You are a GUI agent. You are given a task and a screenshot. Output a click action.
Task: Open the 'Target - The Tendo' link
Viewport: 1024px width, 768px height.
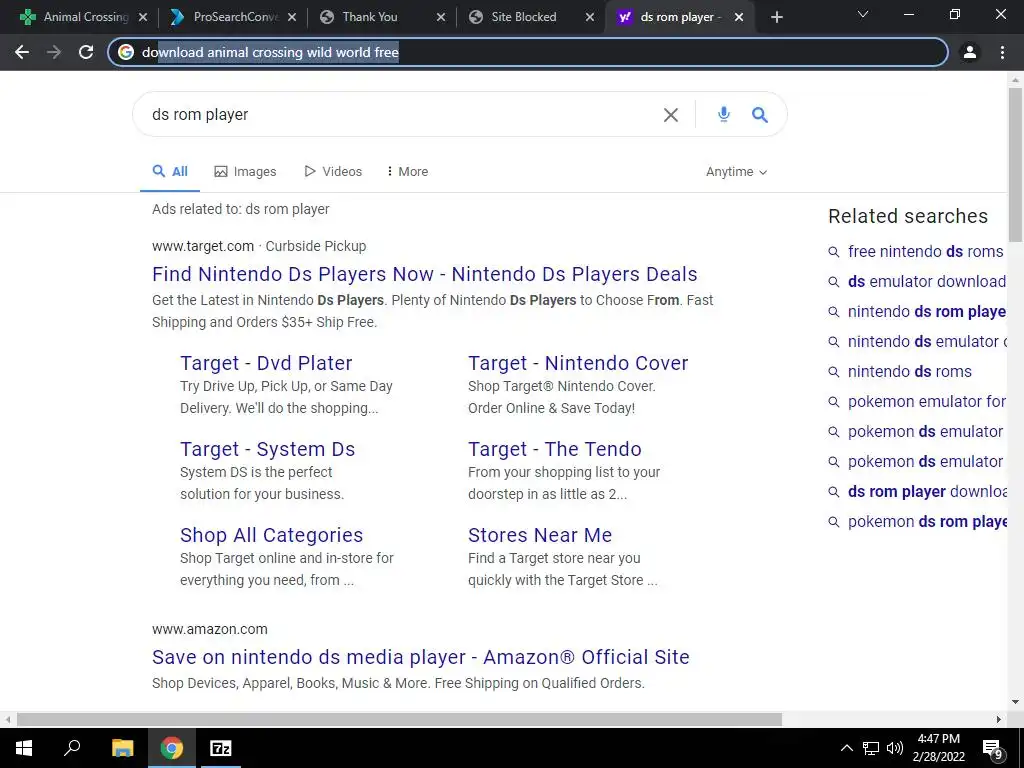[x=554, y=449]
